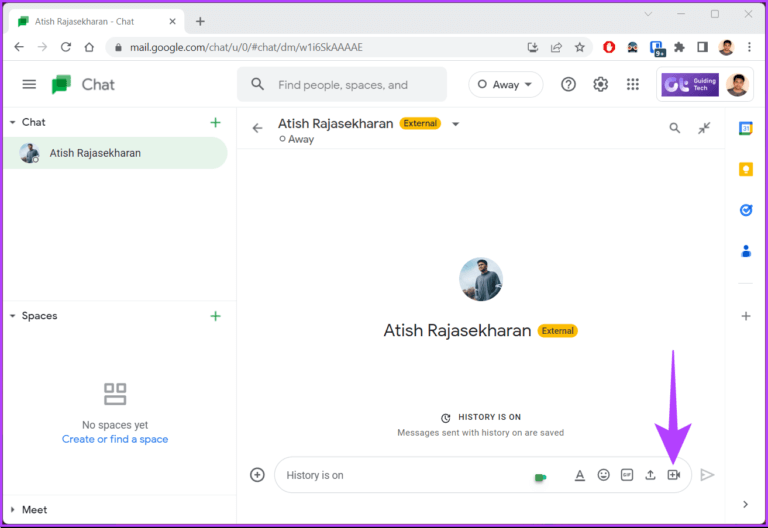Create a new space with the plus icon
Screen dimensions: 768x528
[216, 316]
